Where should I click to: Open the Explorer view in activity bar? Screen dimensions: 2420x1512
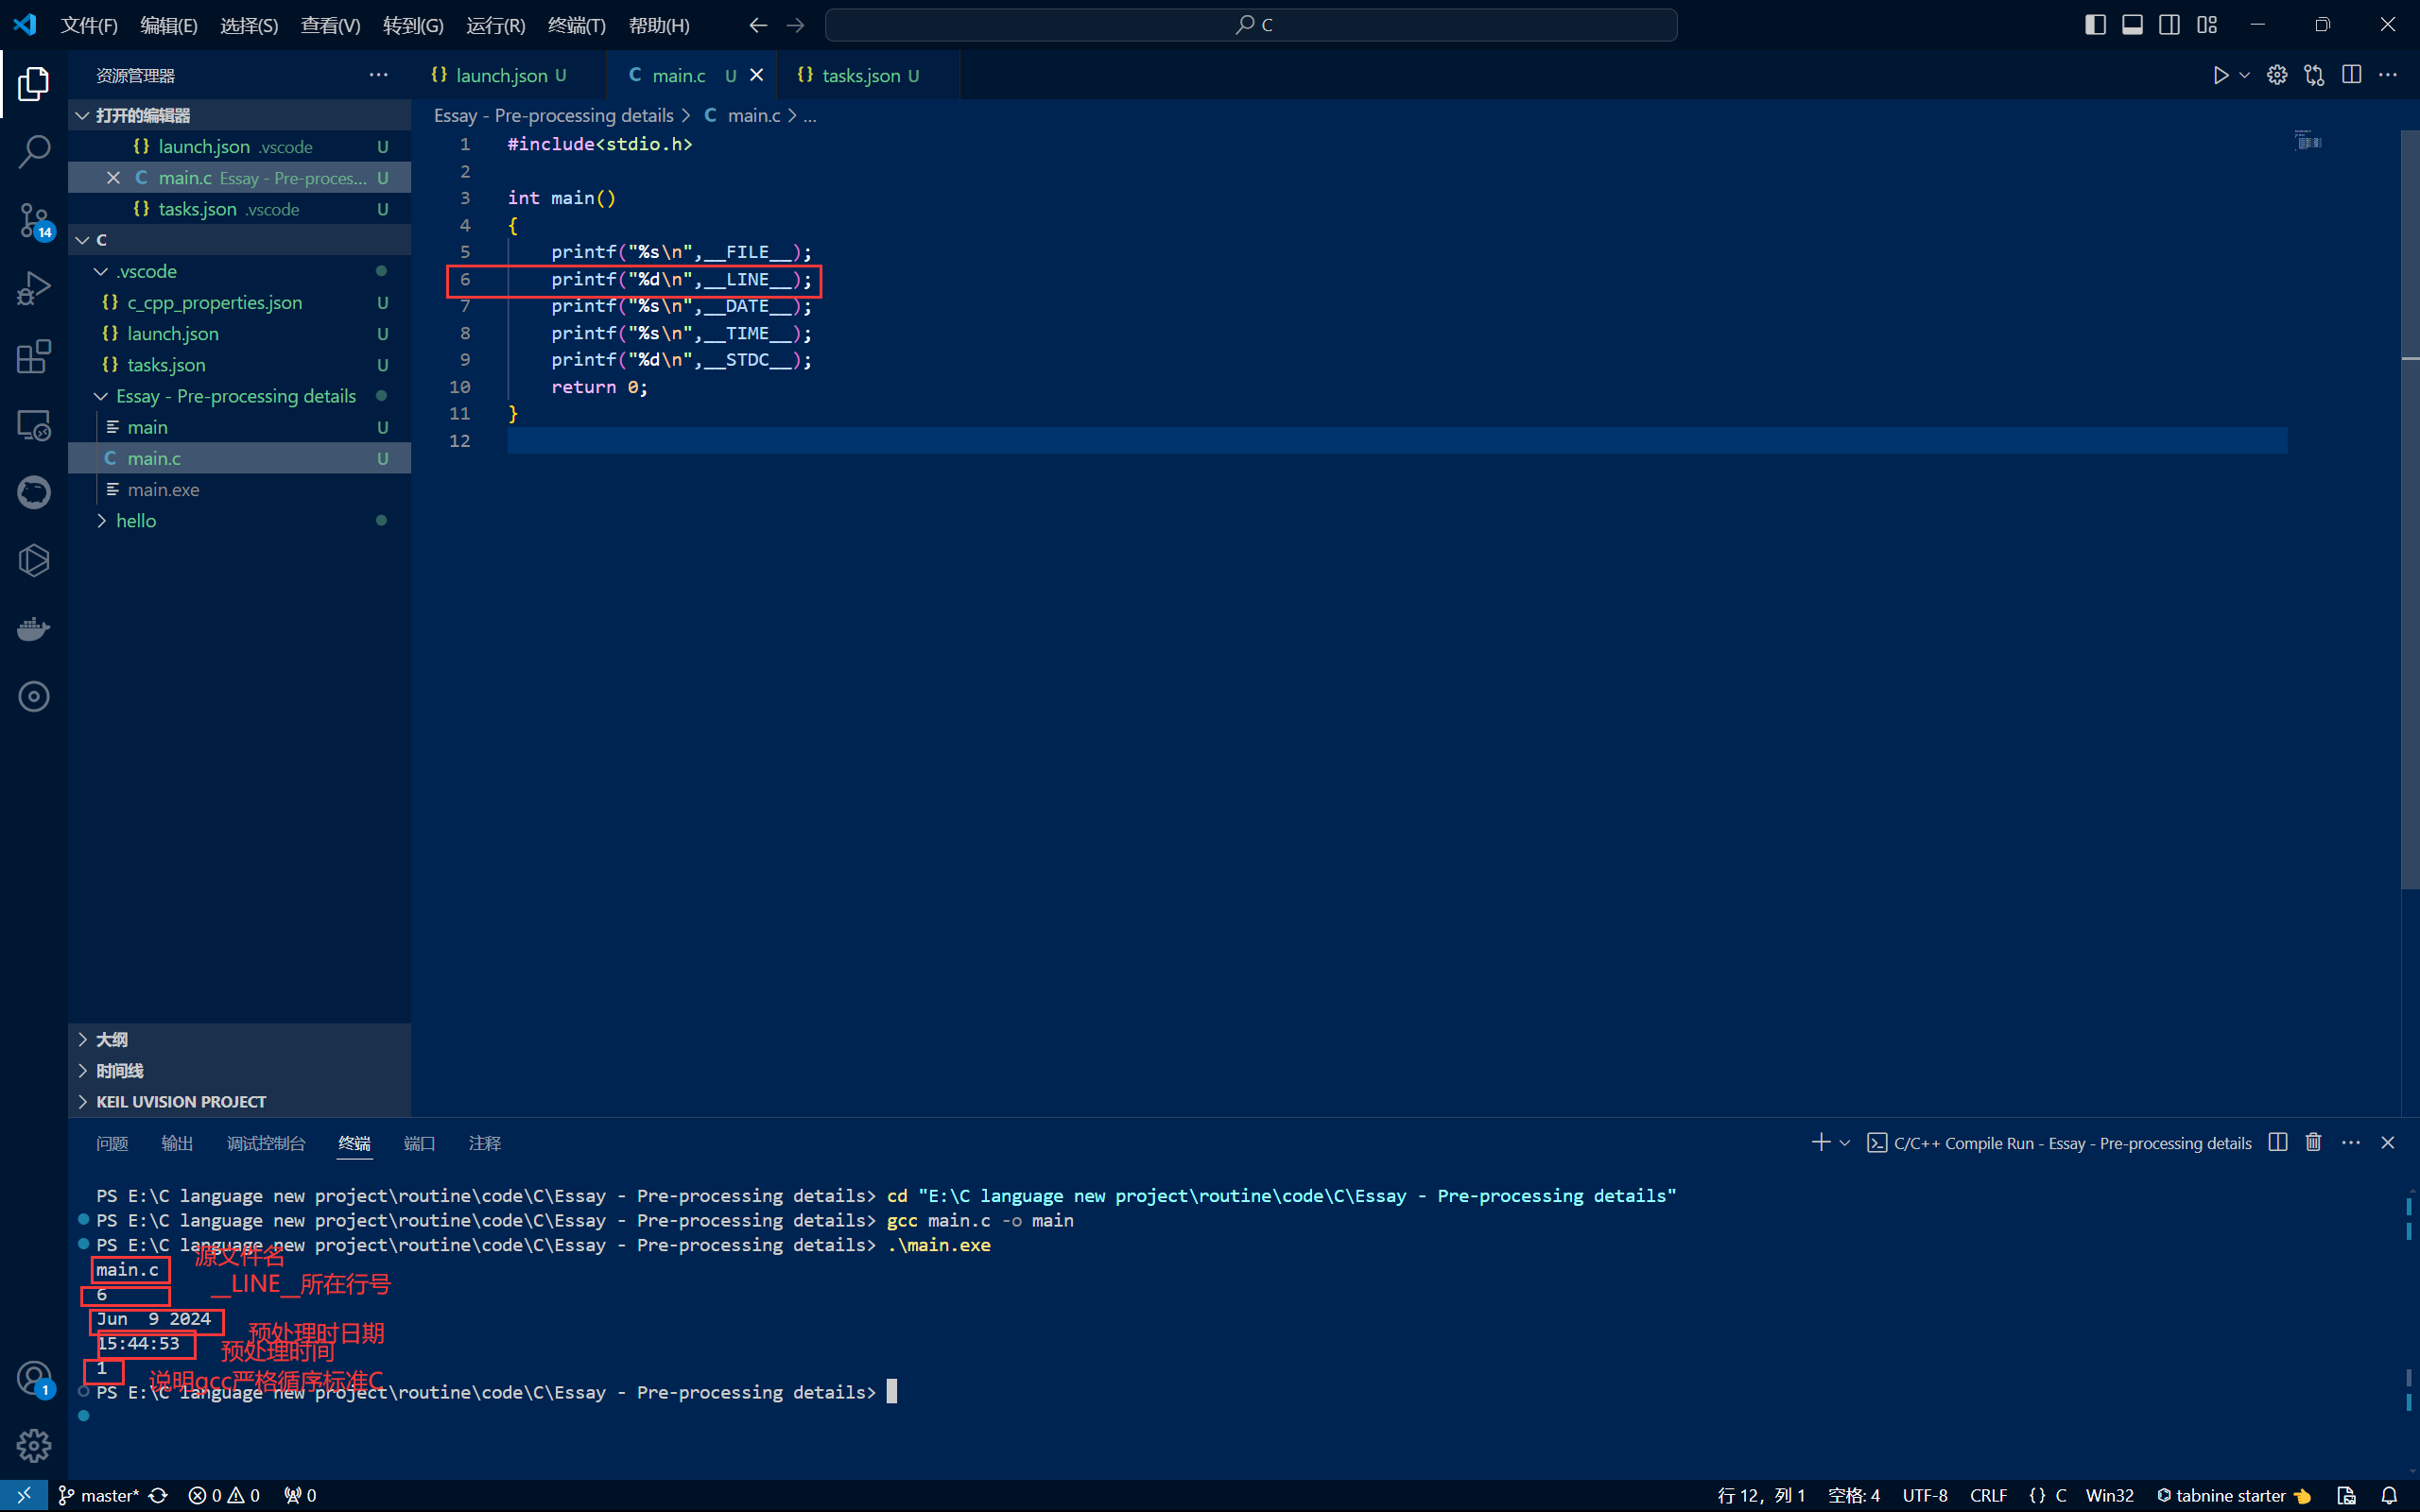click(x=33, y=84)
